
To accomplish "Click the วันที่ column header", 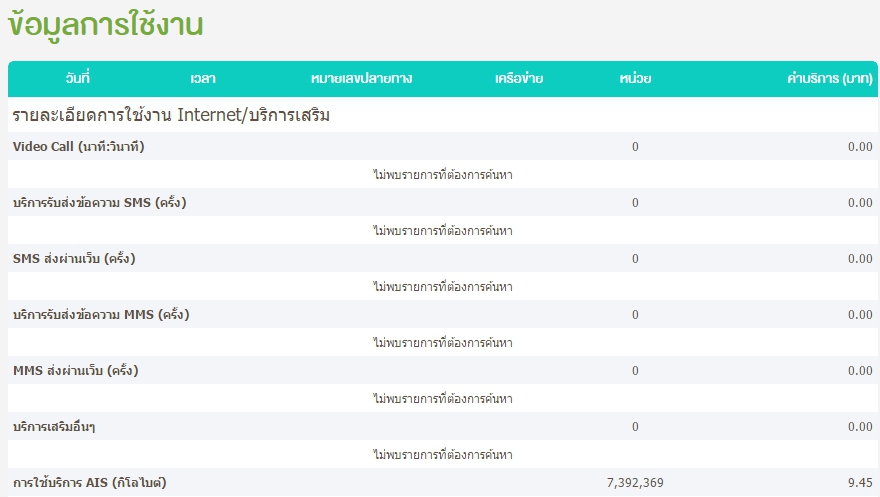I will [x=78, y=78].
